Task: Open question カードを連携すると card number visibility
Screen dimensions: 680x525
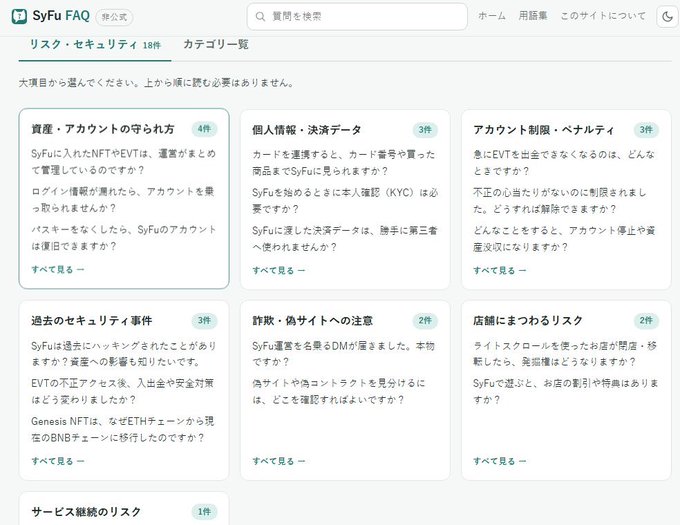Action: [344, 163]
